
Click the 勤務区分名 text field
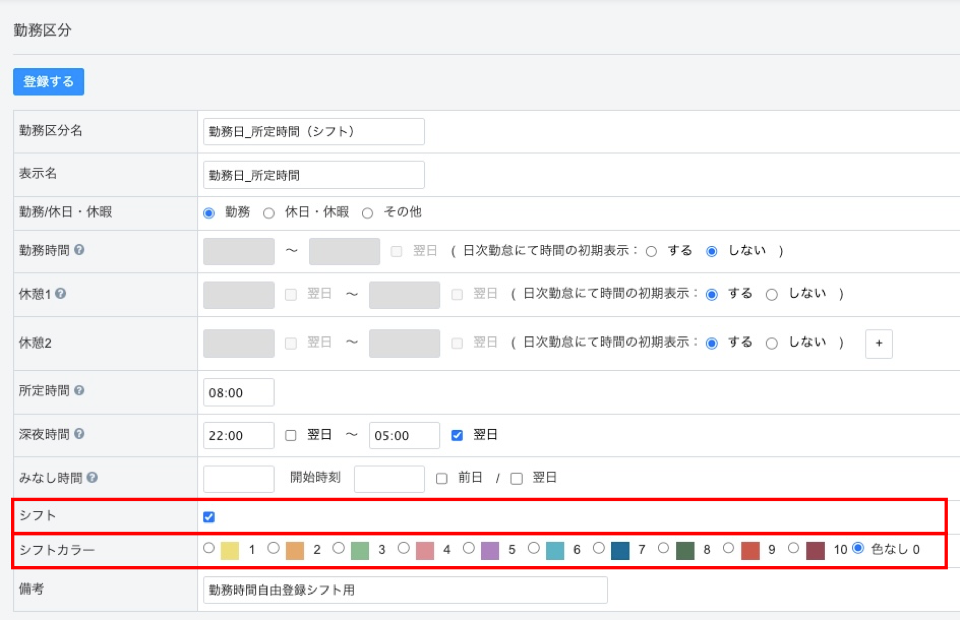coord(314,131)
